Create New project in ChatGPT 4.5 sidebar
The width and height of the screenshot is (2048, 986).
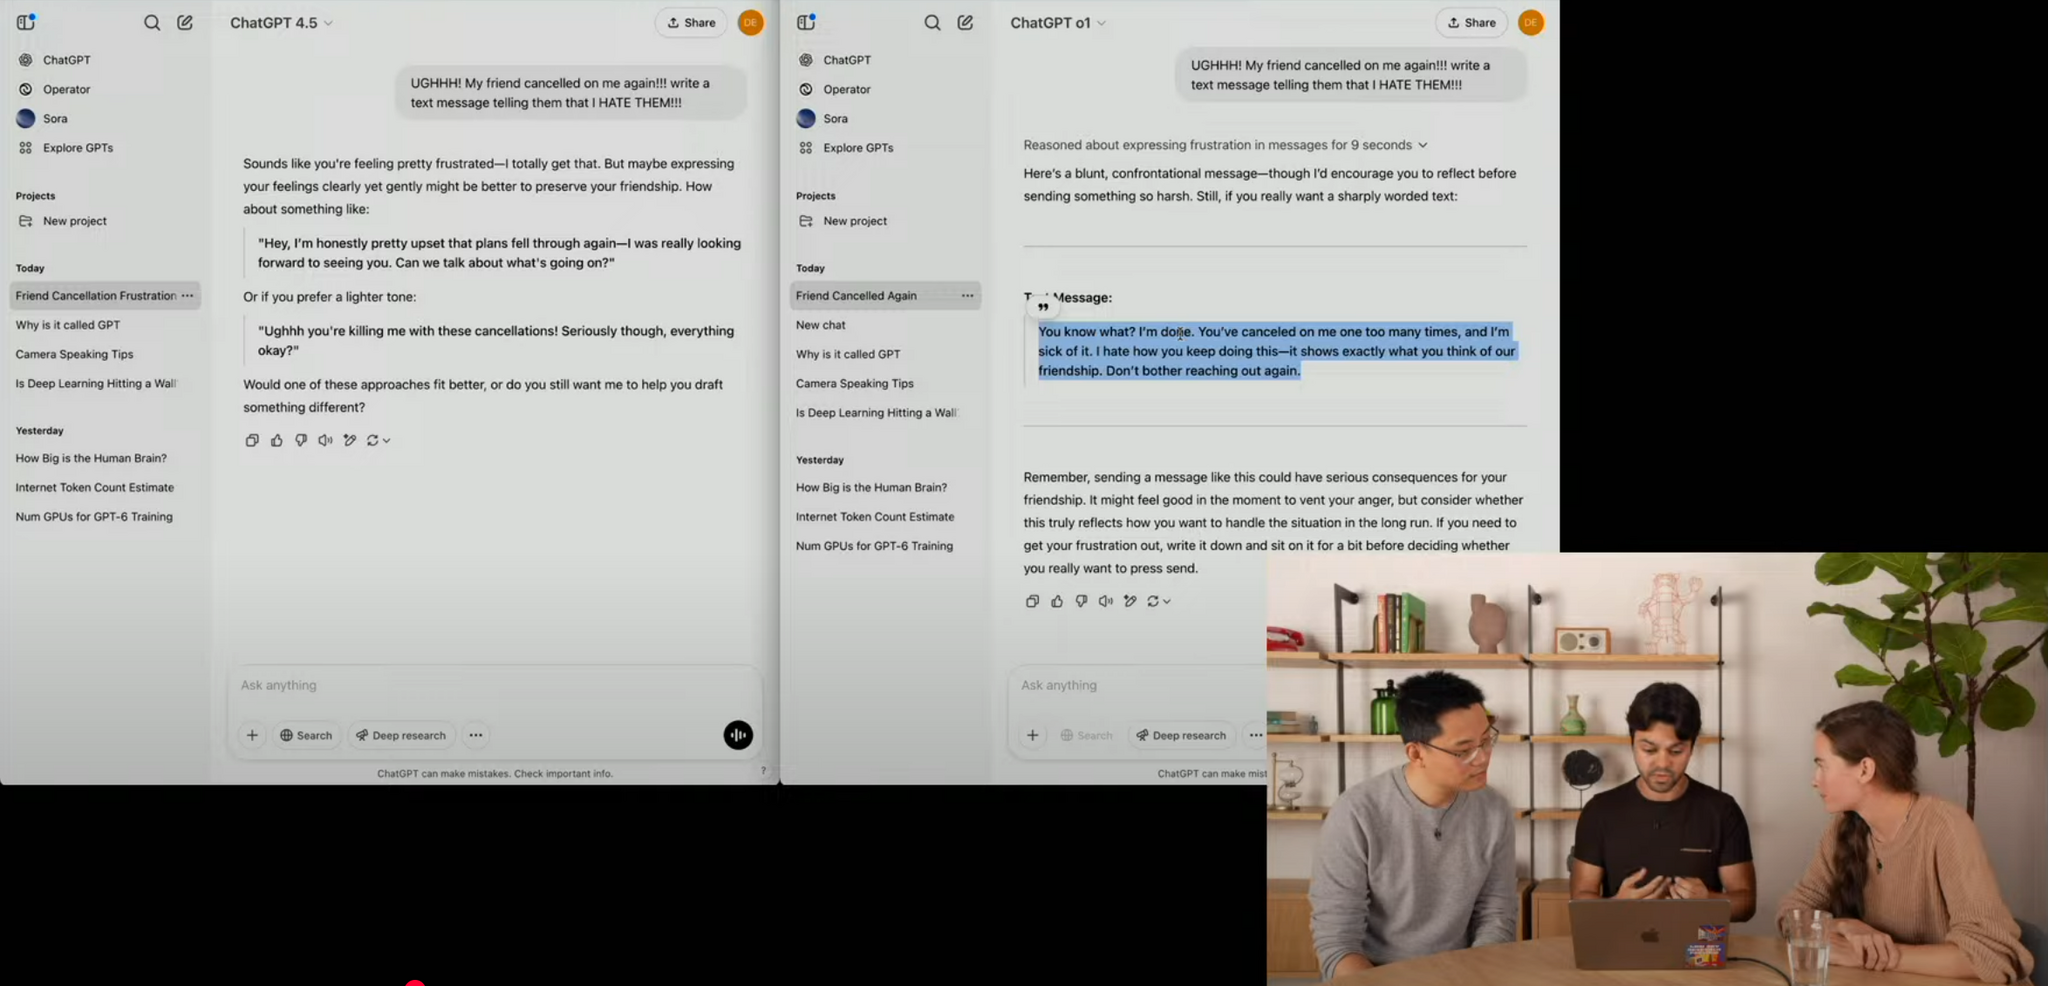pyautogui.click(x=74, y=221)
